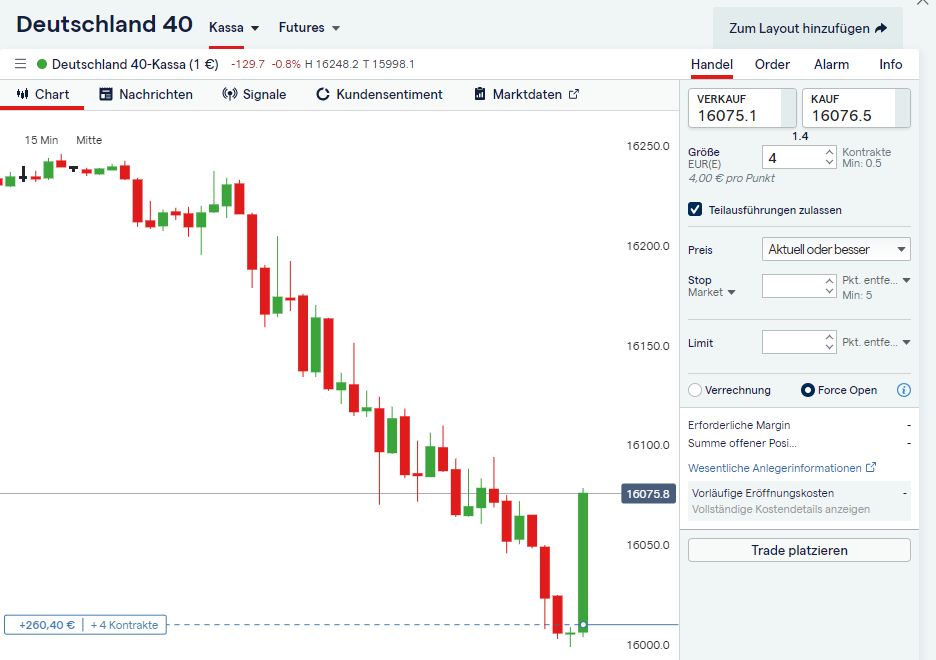Image resolution: width=936 pixels, height=660 pixels.
Task: Open the Kundensentiment tab
Action: pos(379,94)
